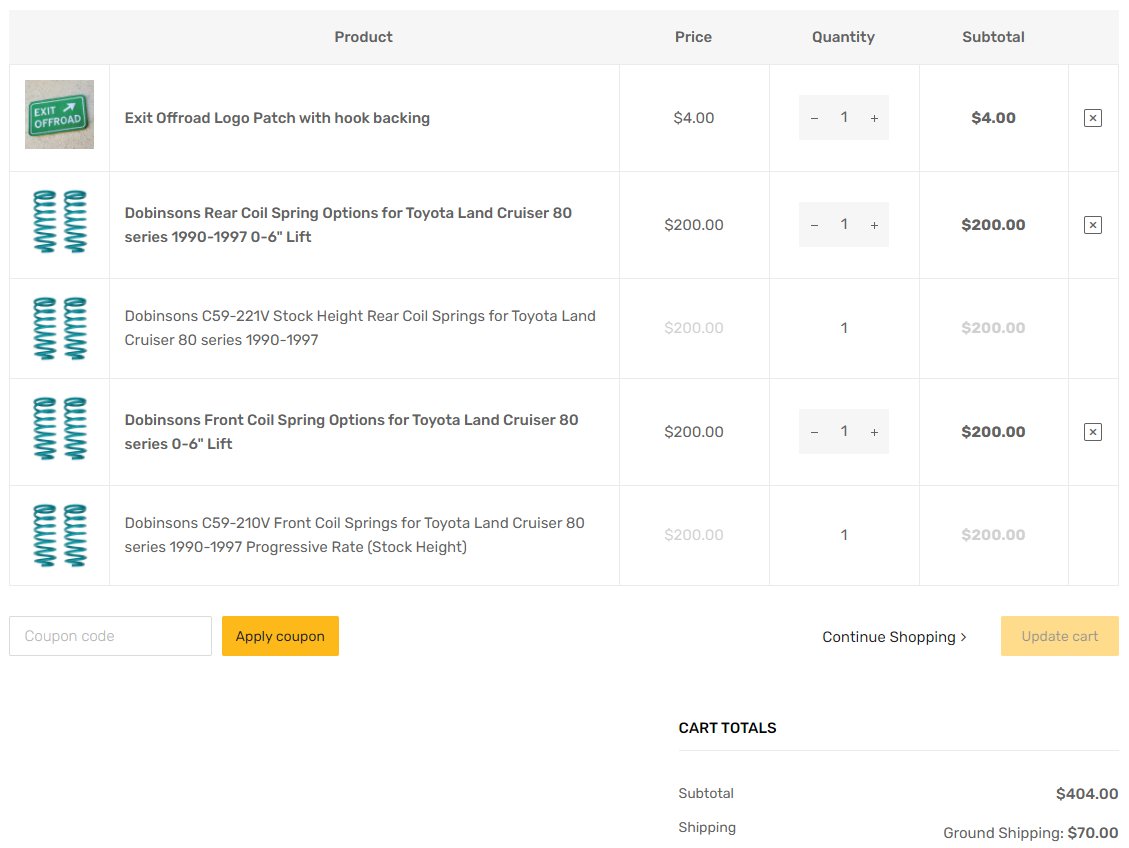Open Dobinsons C59-221V Stock Height Rear link
Viewport: 1129px width, 848px height.
[360, 328]
